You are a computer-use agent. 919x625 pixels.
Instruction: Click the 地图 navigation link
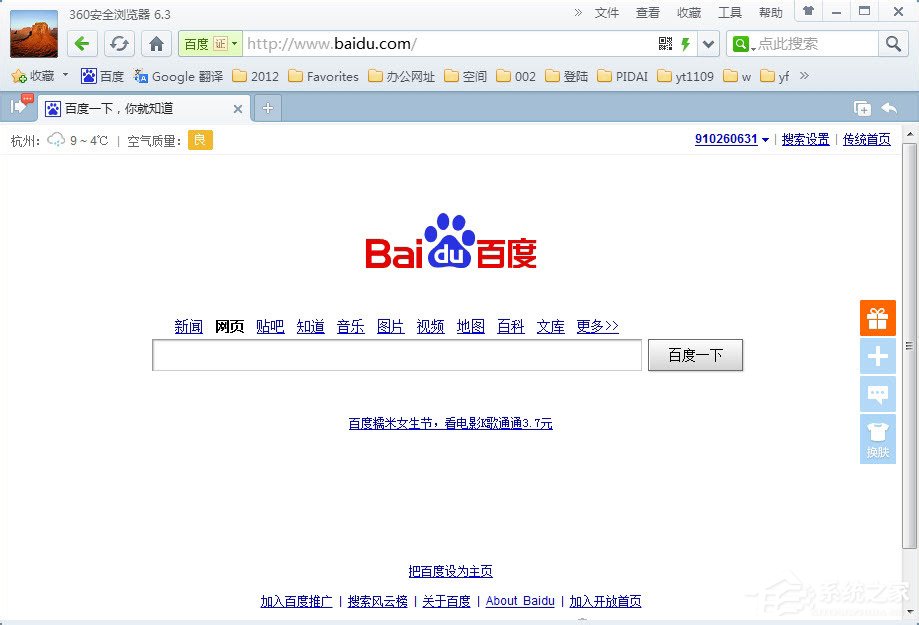tap(470, 326)
